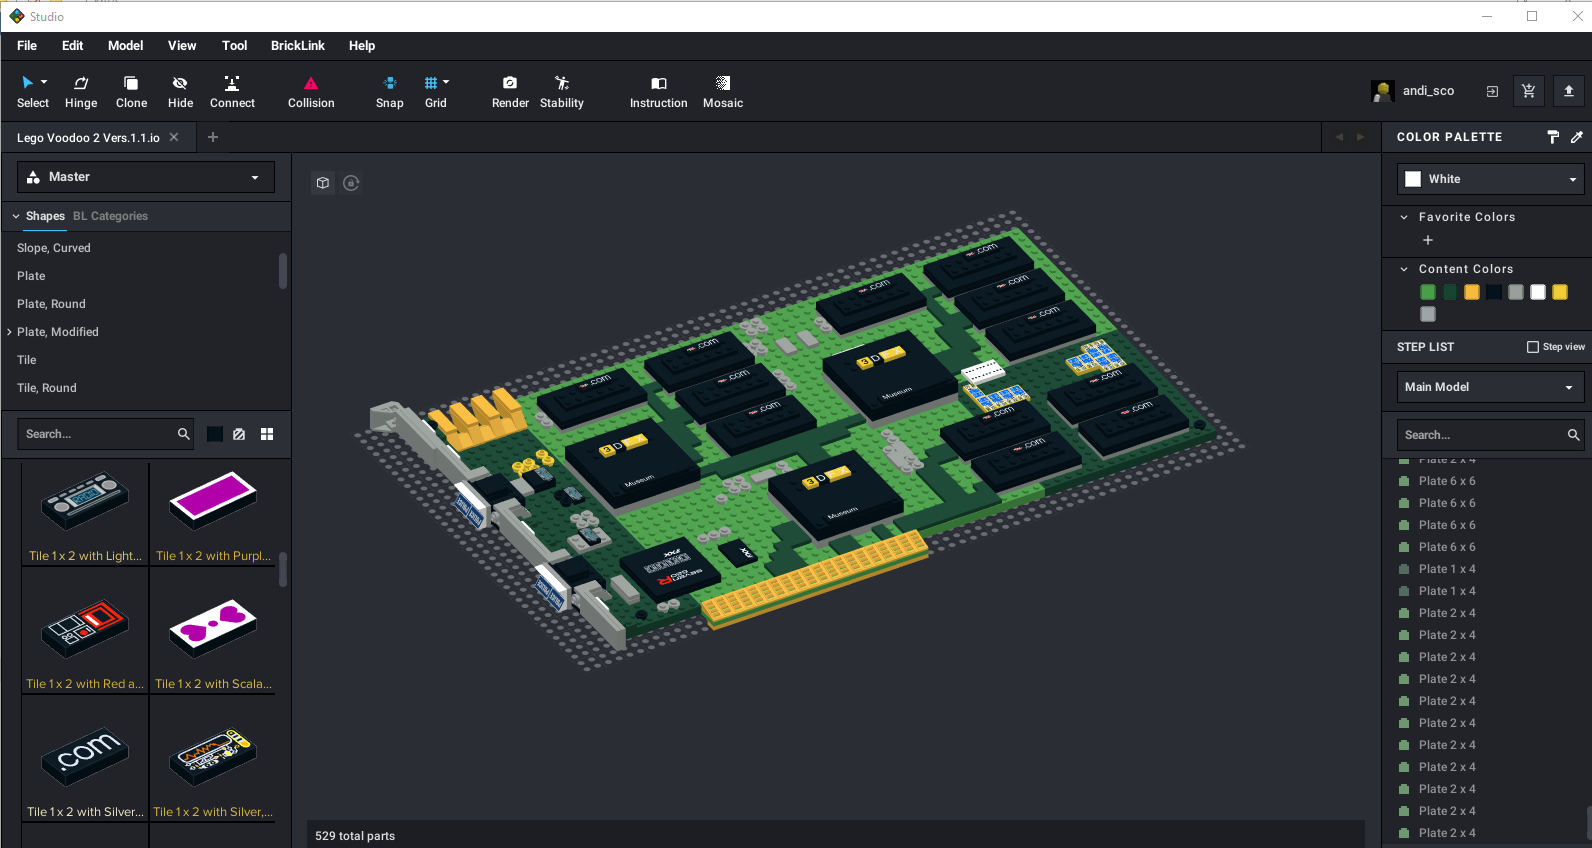Click the andi_sco user profile

[1413, 91]
